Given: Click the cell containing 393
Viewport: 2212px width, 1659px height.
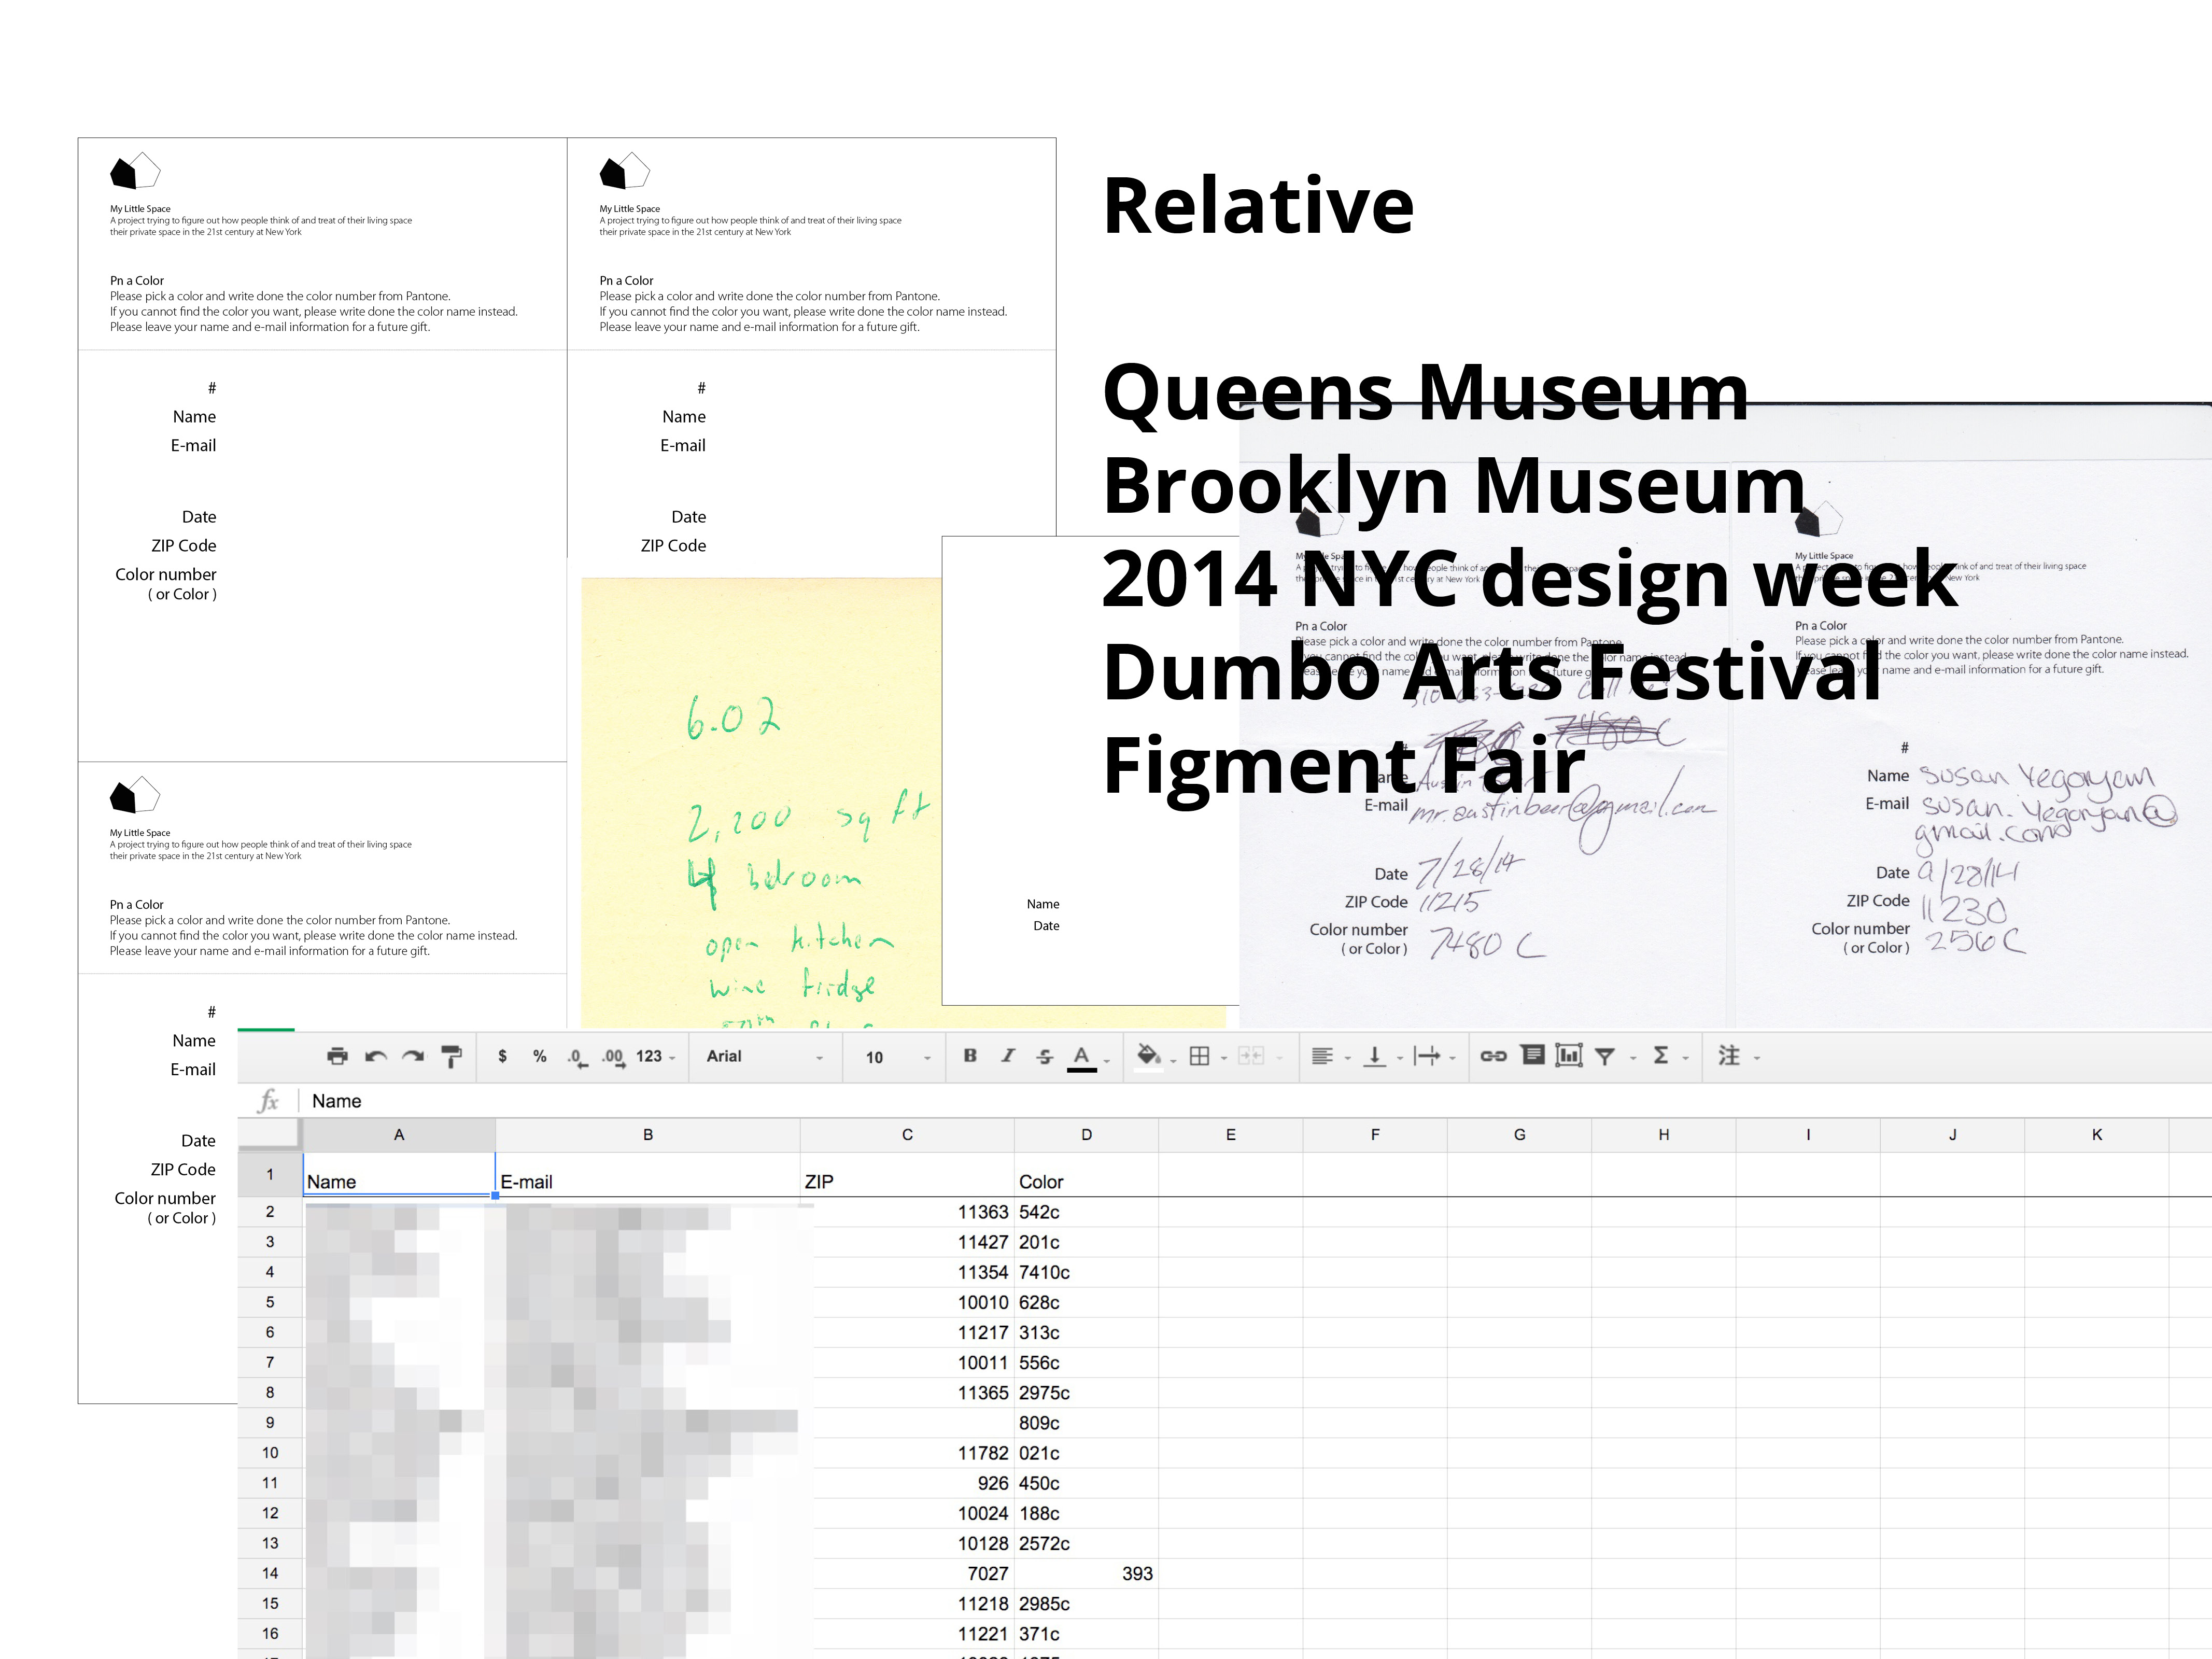Looking at the screenshot, I should tap(1087, 1574).
